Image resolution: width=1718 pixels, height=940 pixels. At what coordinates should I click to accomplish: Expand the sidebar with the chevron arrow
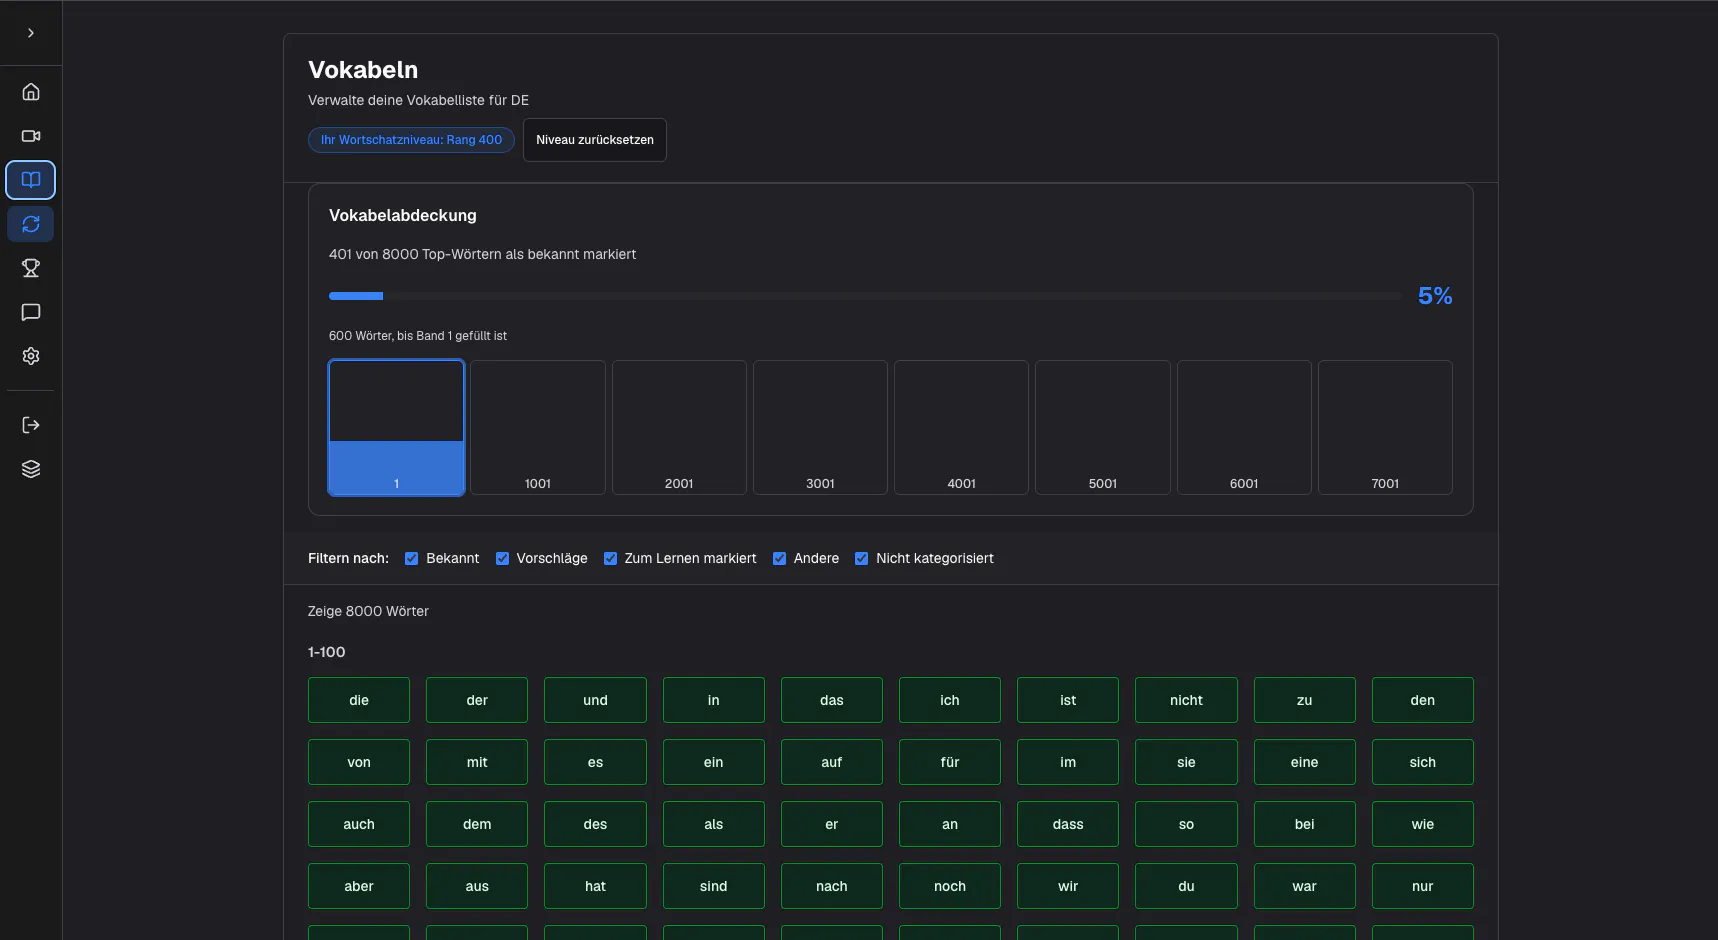pyautogui.click(x=31, y=33)
